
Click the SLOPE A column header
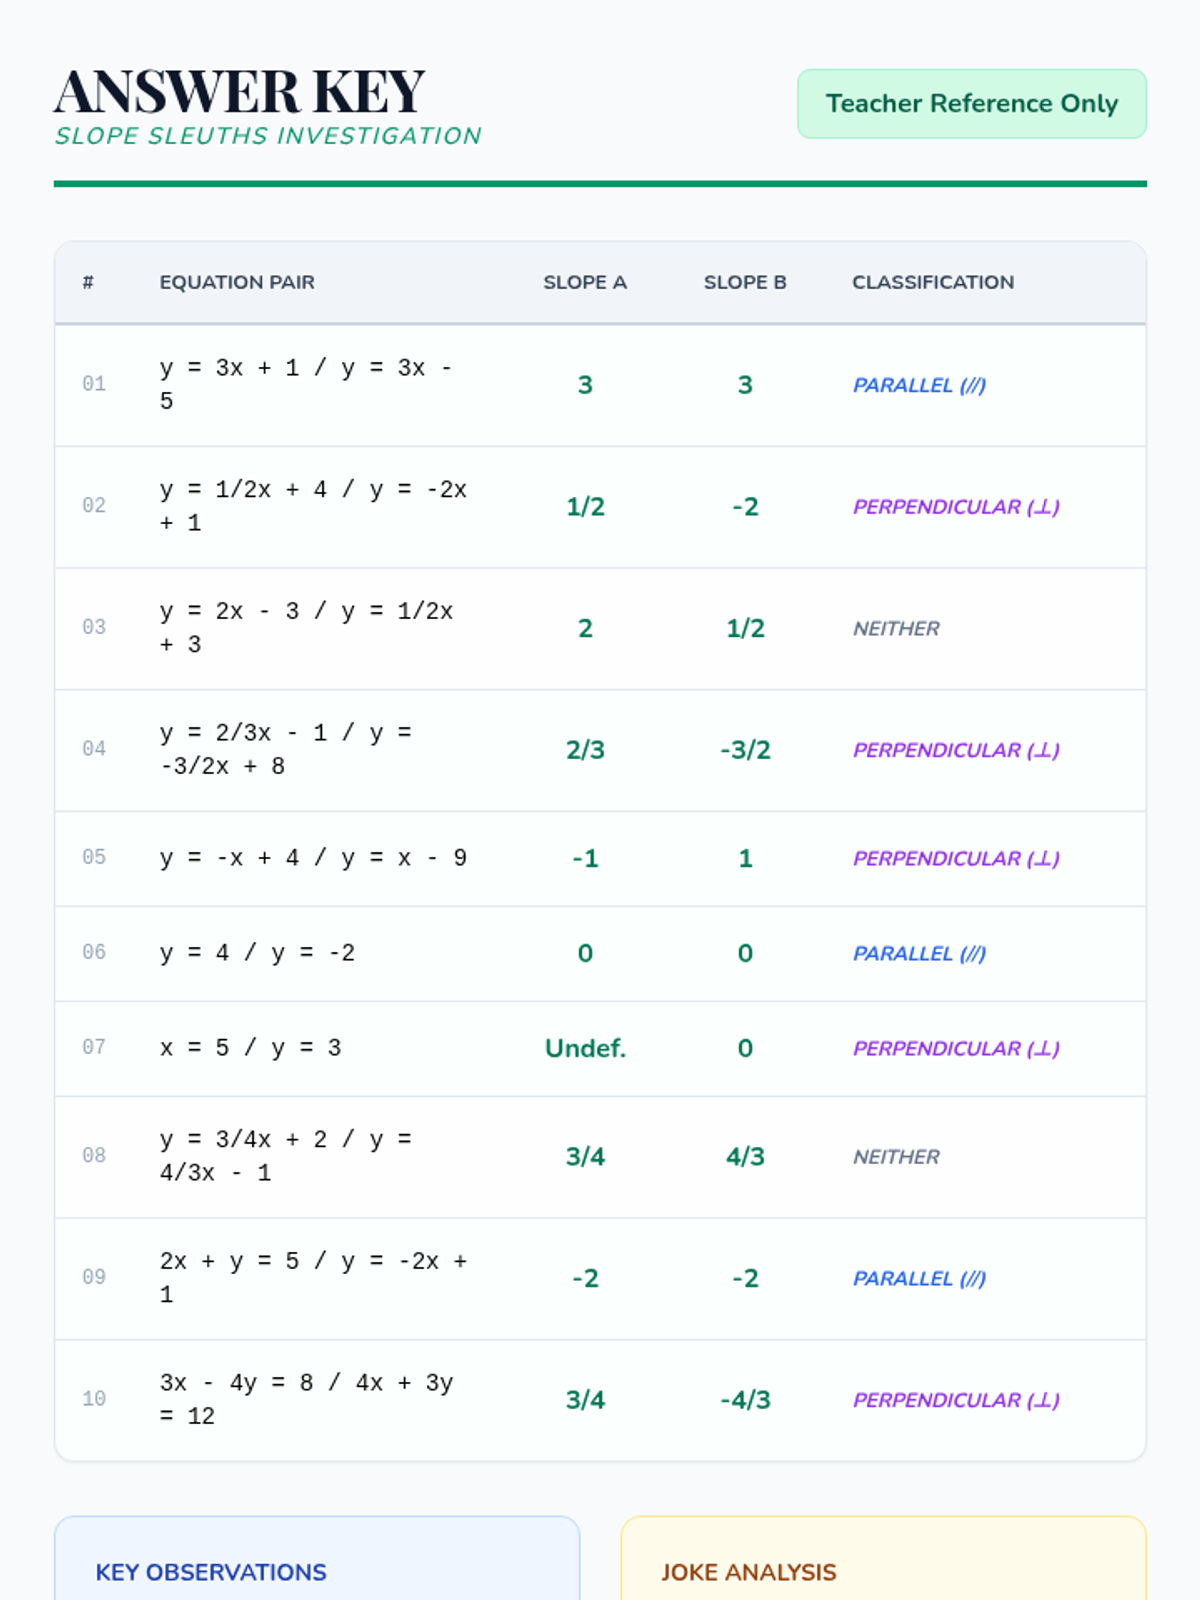pyautogui.click(x=585, y=282)
